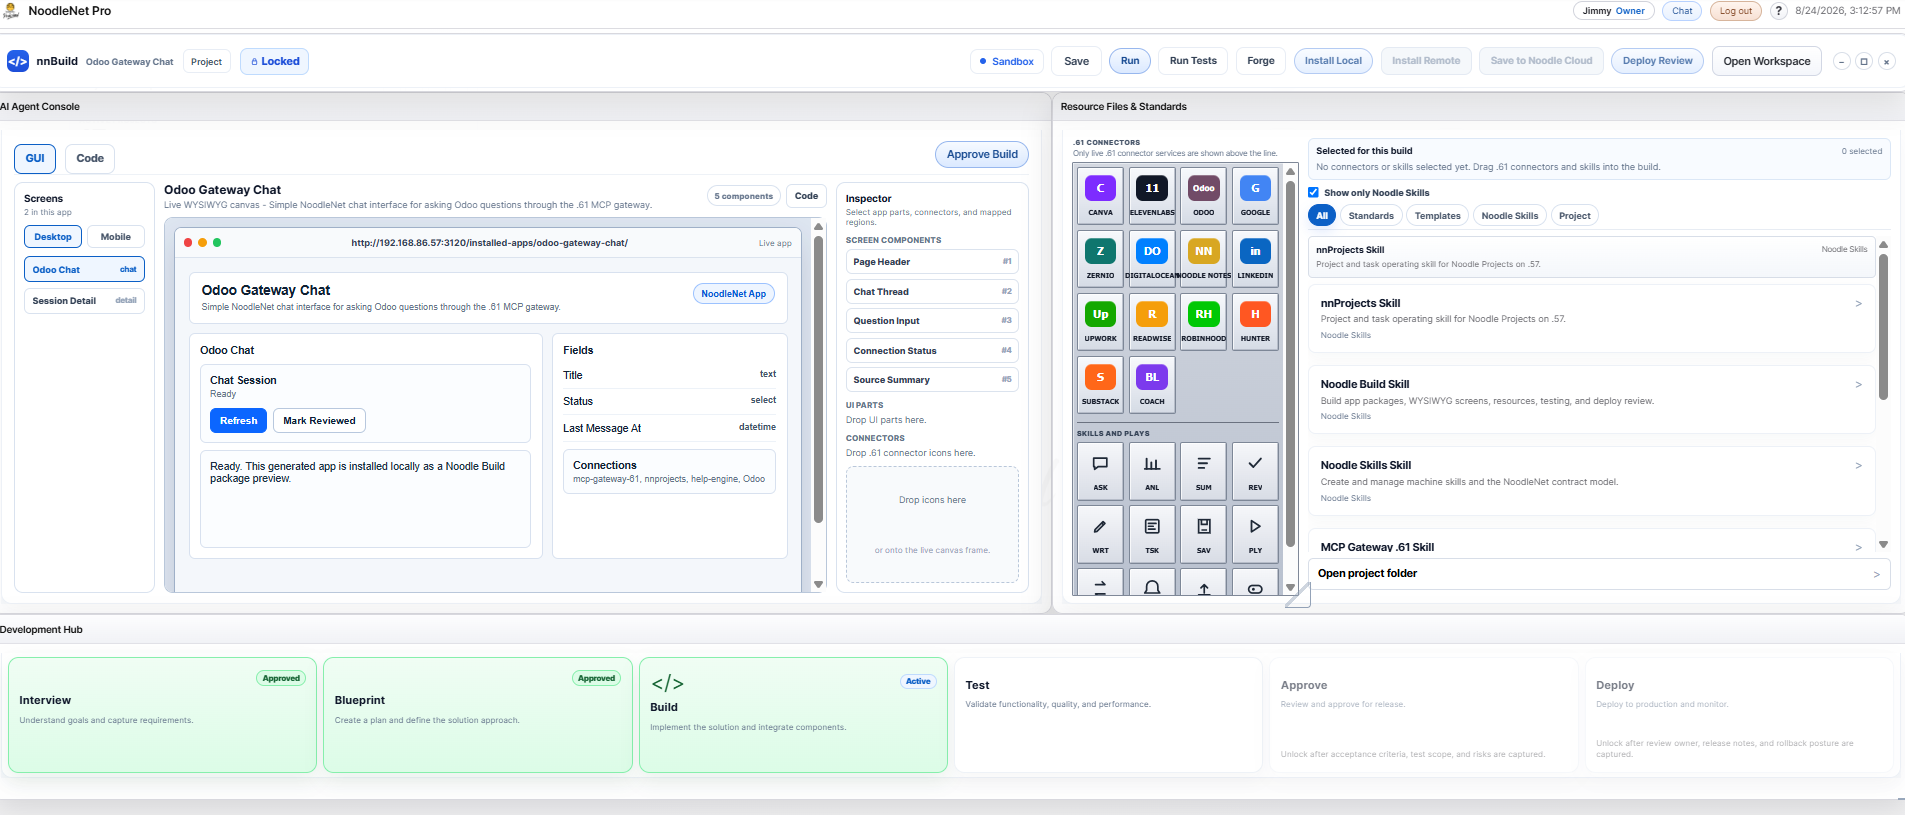Choose the ASK skill icon
The width and height of the screenshot is (1905, 815).
coord(1100,471)
